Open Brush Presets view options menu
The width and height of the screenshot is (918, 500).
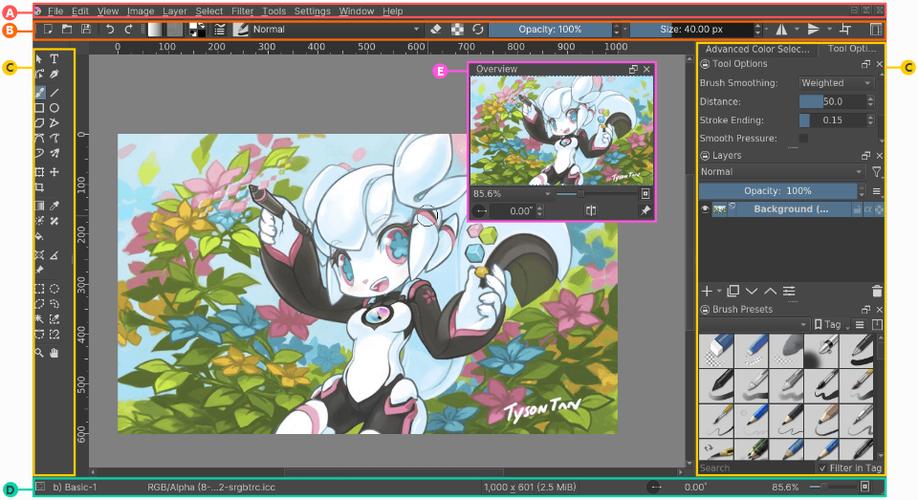point(859,324)
